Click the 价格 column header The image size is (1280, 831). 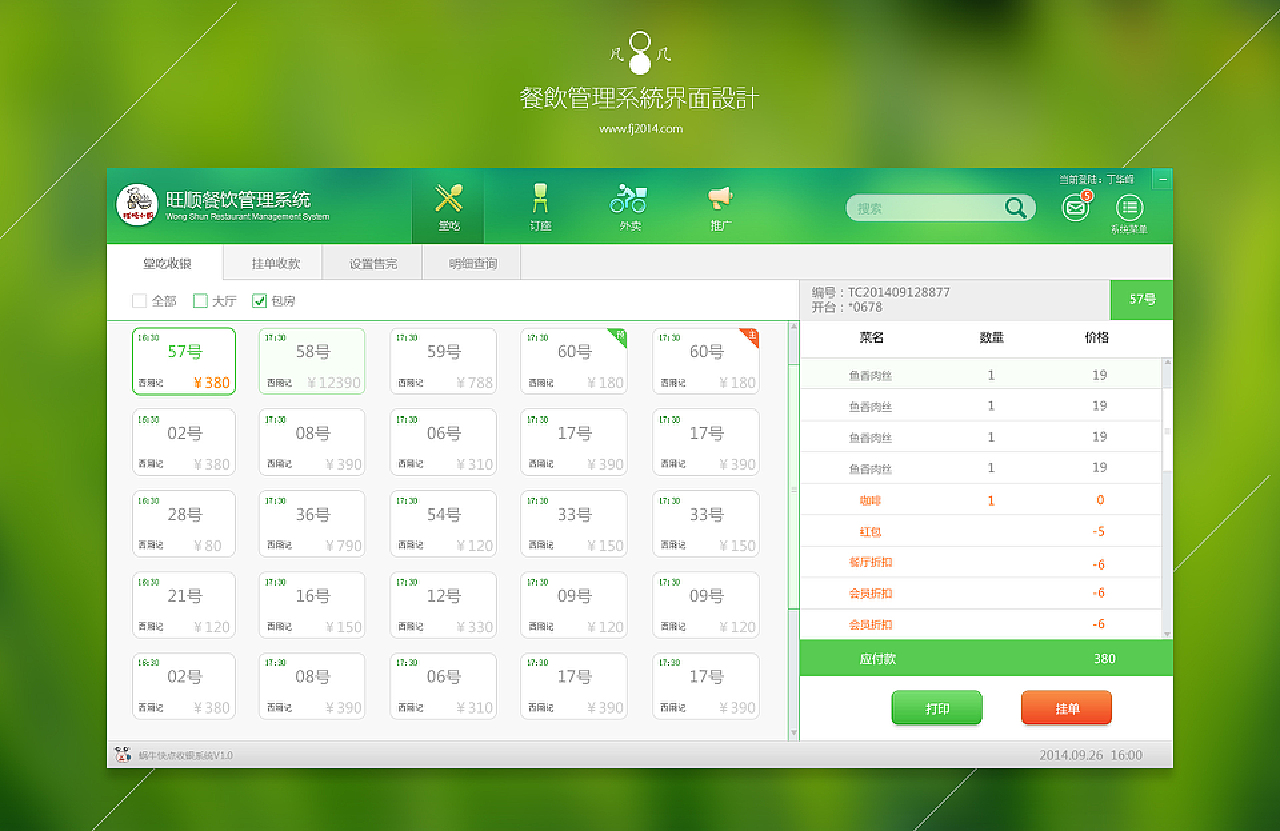(1097, 338)
